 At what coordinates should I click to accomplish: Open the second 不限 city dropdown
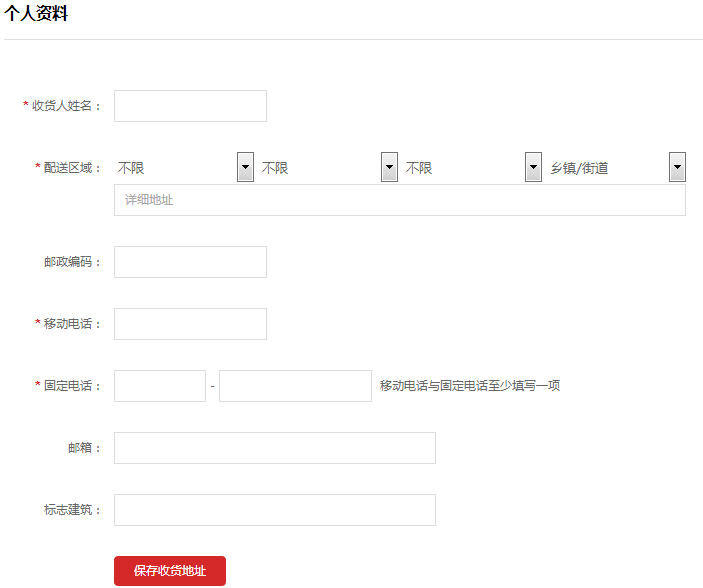pyautogui.click(x=328, y=167)
